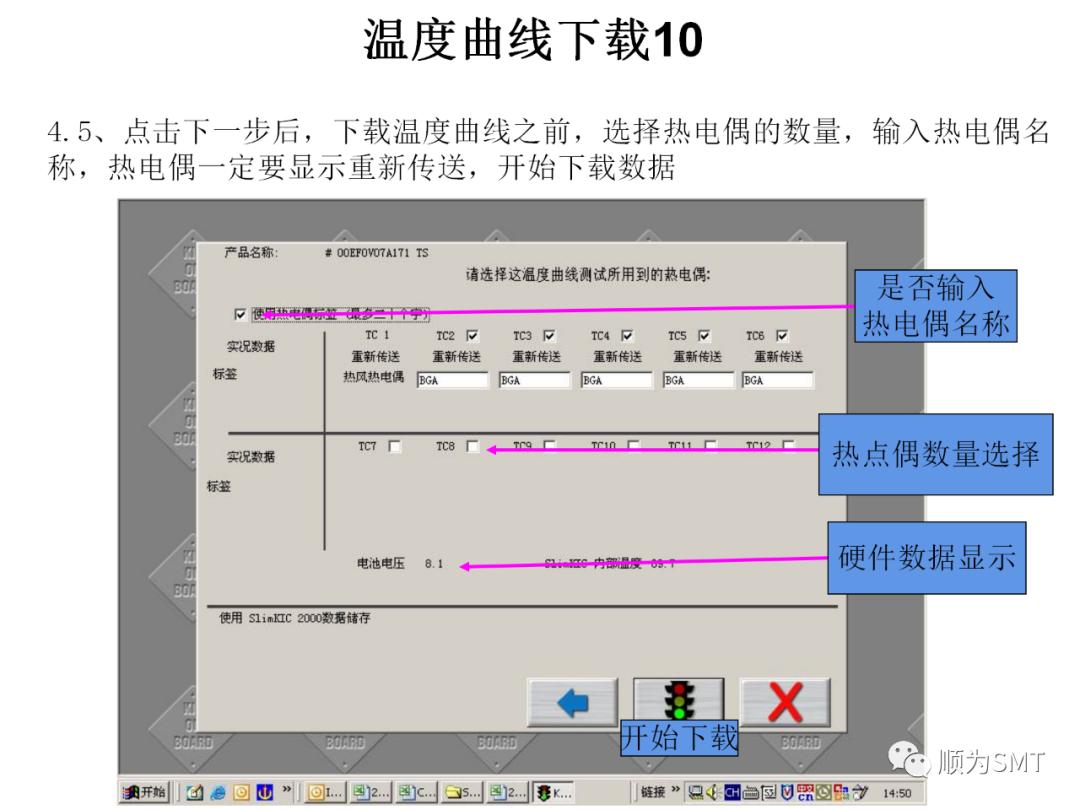Image resolution: width=1080 pixels, height=810 pixels.
Task: Click the 使用 SlimKIC 2000数据储存 text
Action: [295, 619]
